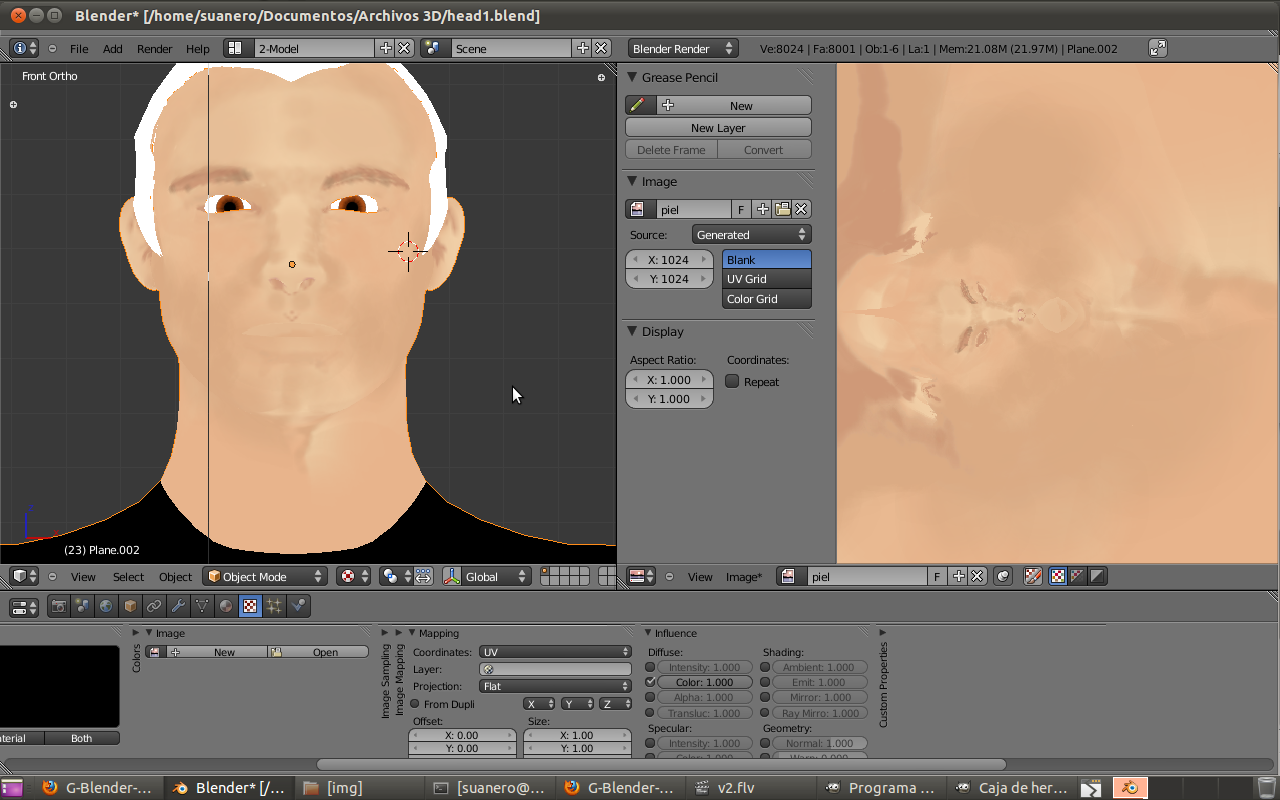Open the Particles properties tab
The image size is (1280, 800).
[274, 606]
